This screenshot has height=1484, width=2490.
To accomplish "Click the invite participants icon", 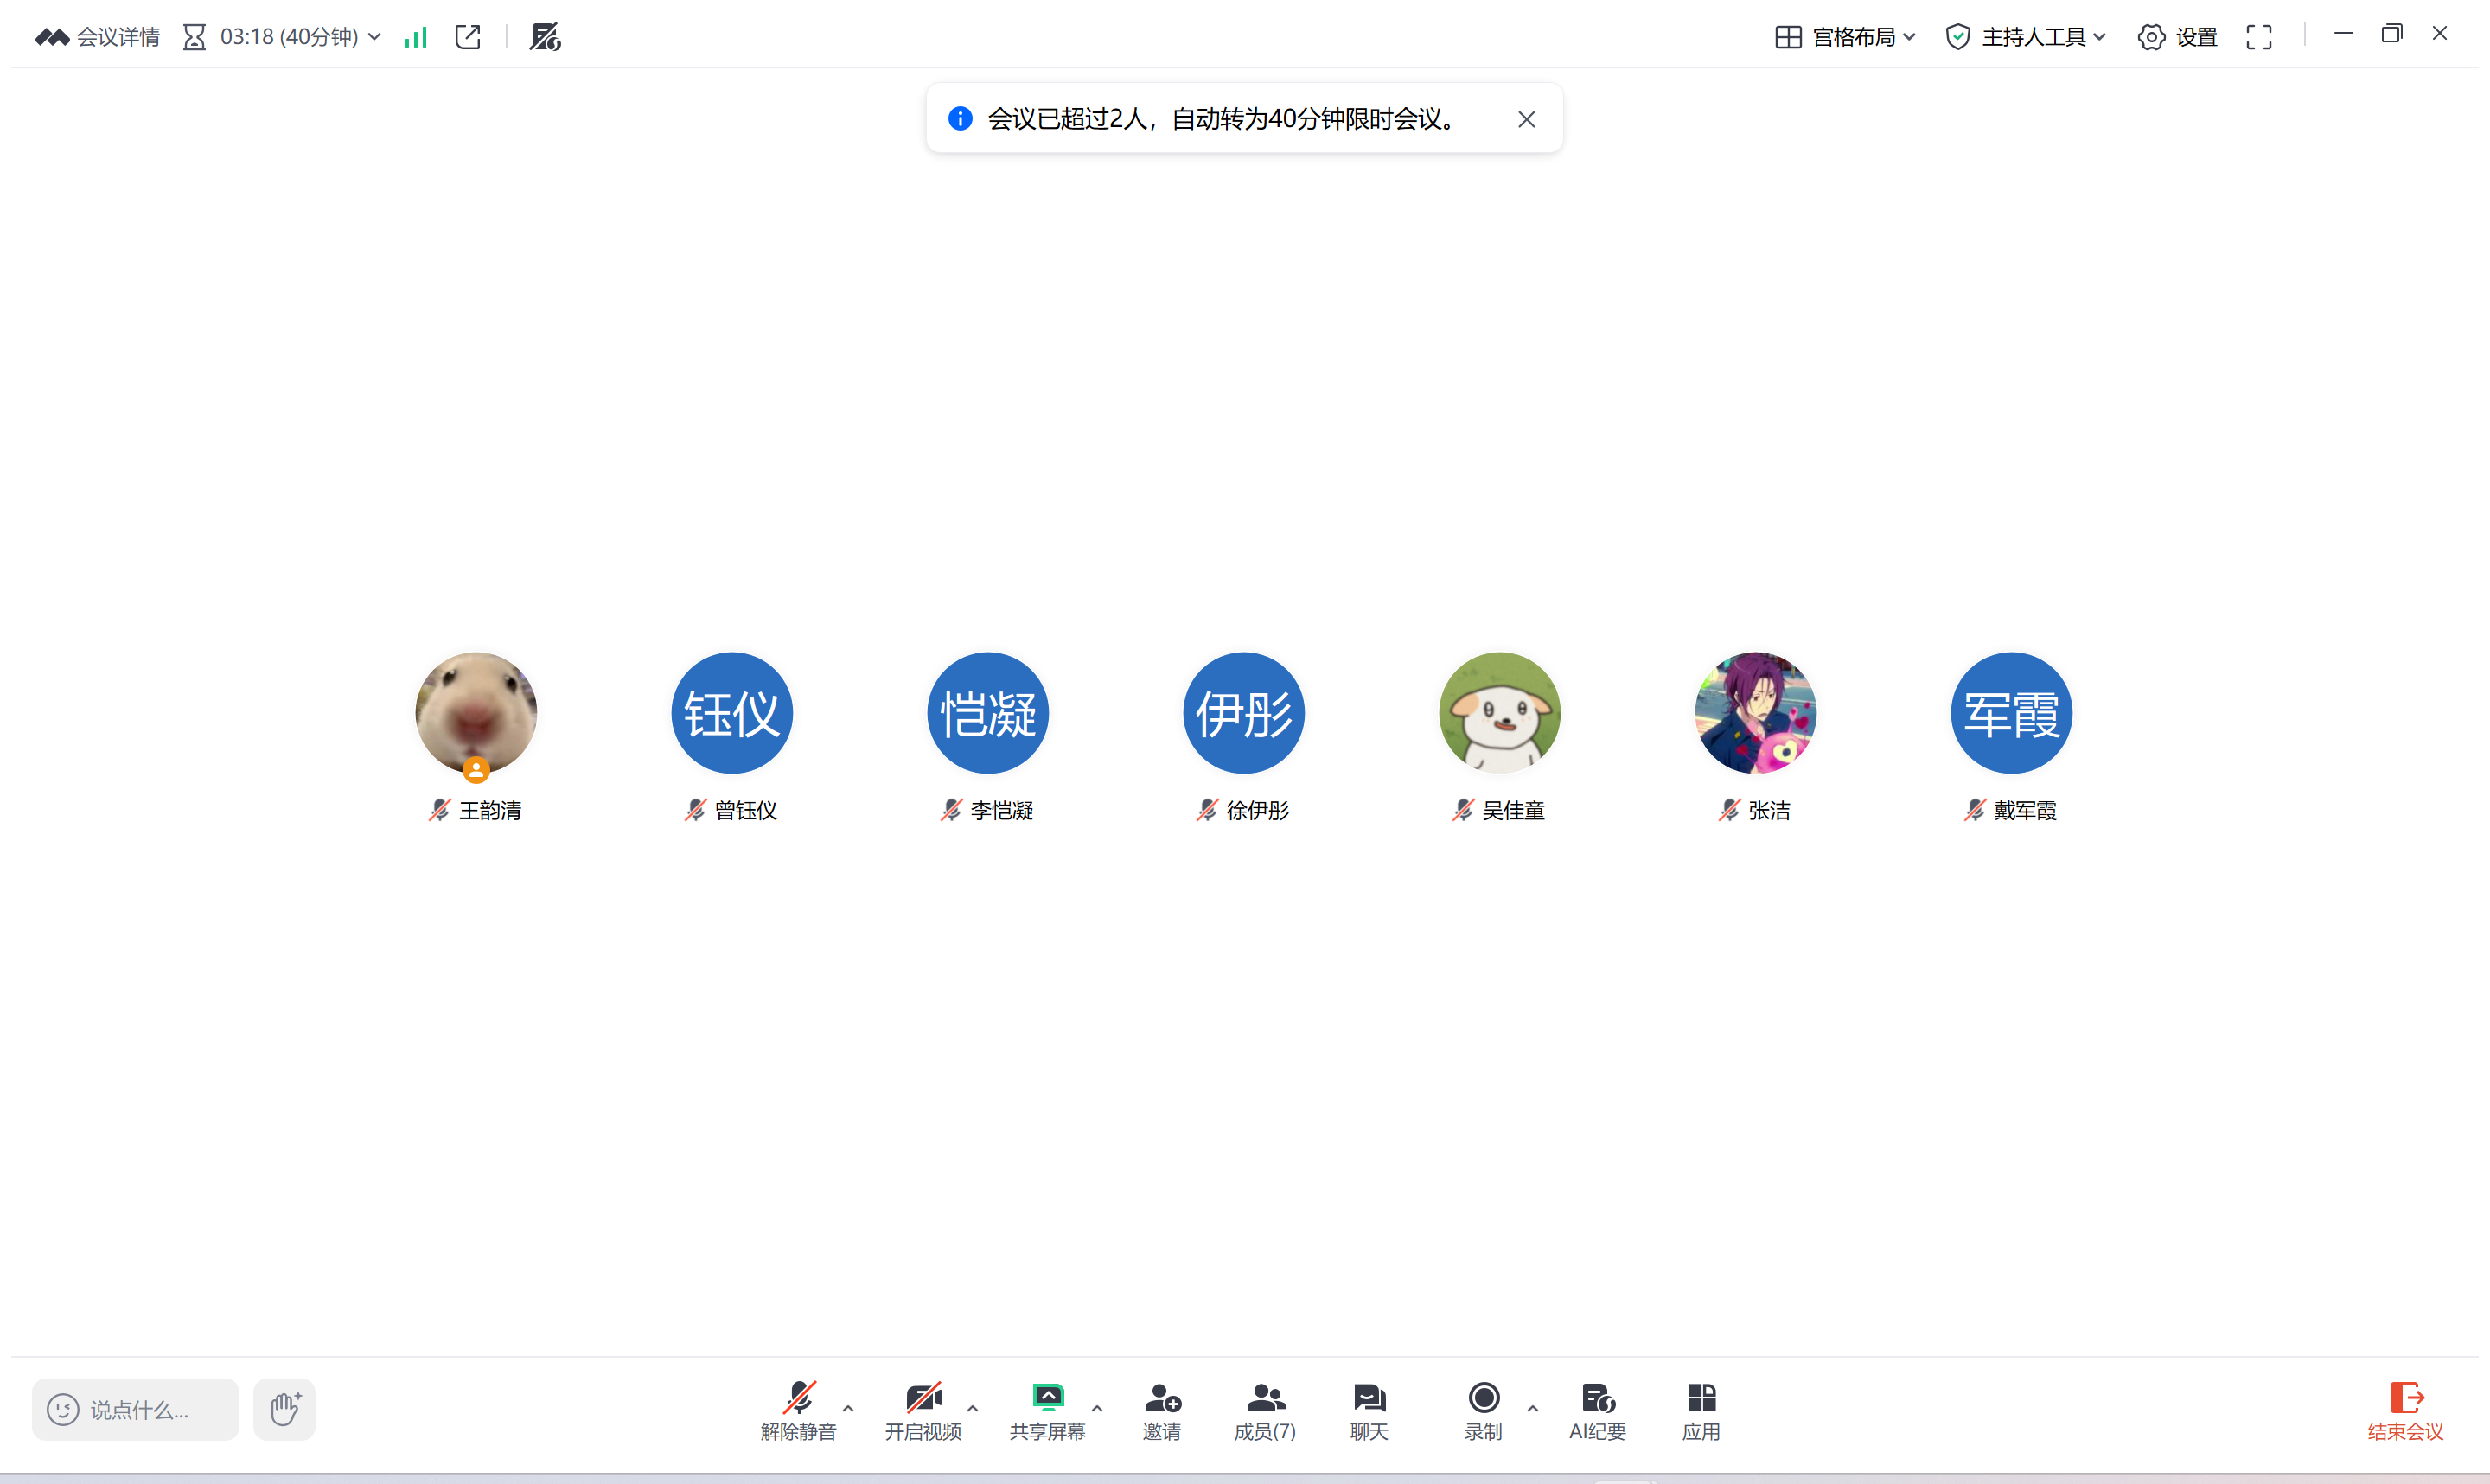I will [x=1161, y=1408].
